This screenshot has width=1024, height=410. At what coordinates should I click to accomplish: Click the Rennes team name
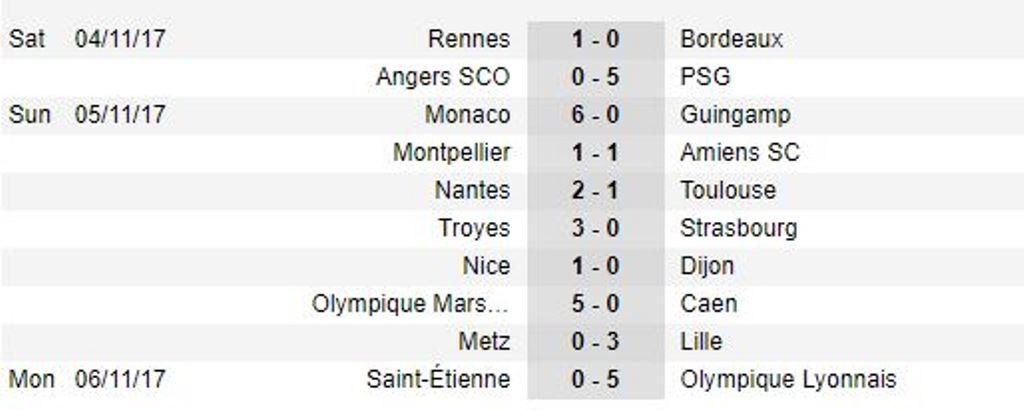(x=468, y=40)
